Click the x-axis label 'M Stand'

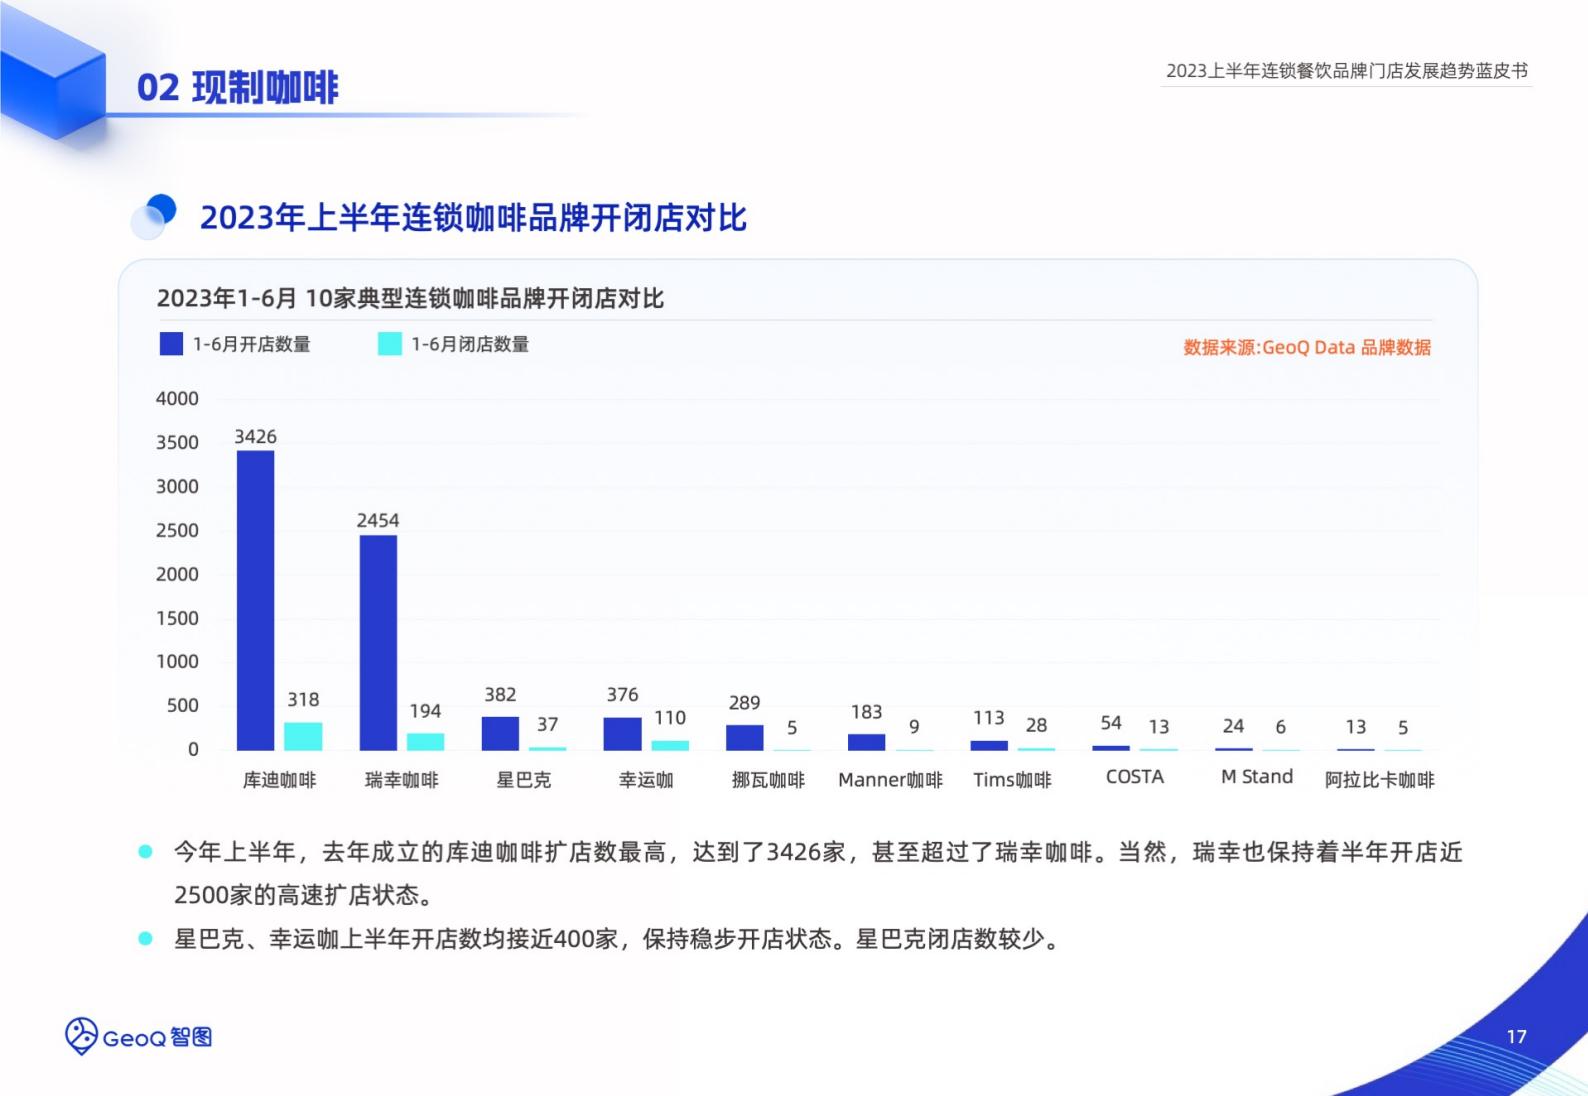(1257, 776)
